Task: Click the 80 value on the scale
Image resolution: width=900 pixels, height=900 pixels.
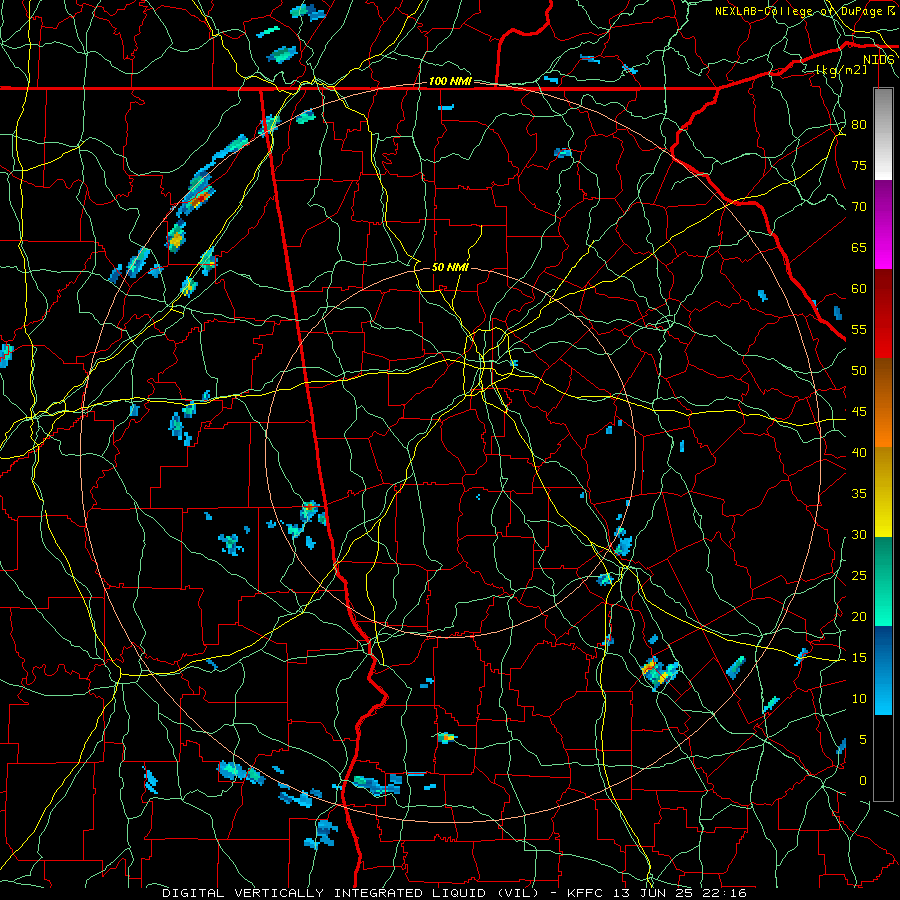Action: [859, 125]
